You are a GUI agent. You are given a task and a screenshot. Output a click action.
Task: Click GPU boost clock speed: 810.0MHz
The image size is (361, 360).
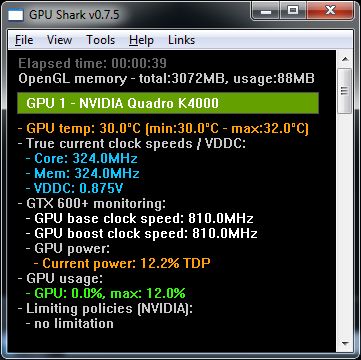(x=142, y=233)
